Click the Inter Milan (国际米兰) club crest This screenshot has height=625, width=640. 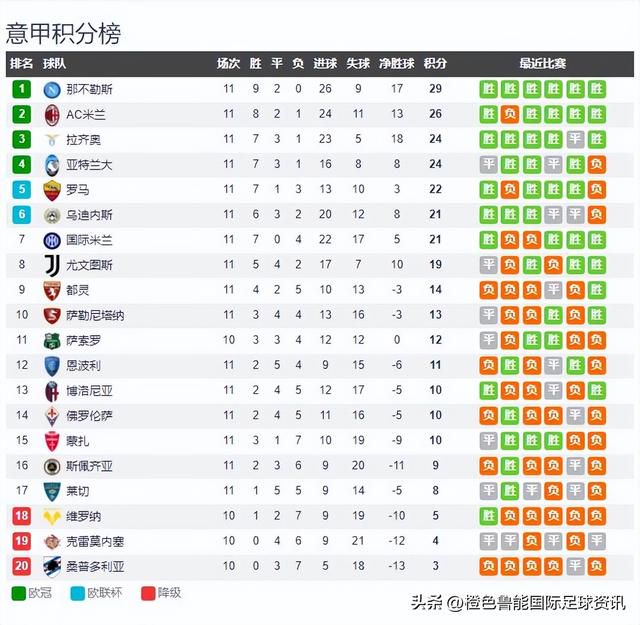tap(52, 240)
